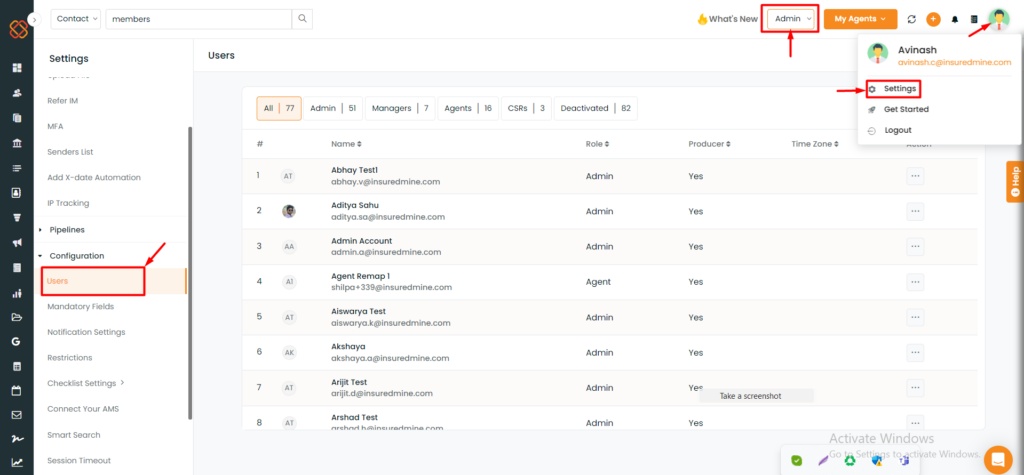This screenshot has width=1024, height=475.
Task: Select the Agents 16 filter tab
Action: click(x=468, y=108)
